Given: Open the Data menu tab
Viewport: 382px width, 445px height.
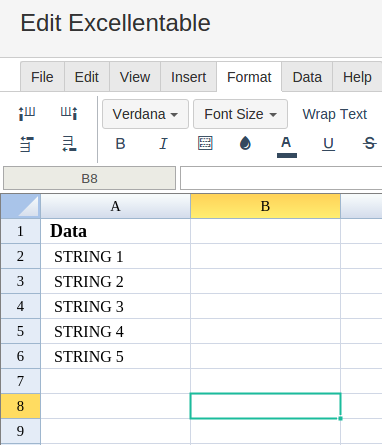Looking at the screenshot, I should click(x=307, y=77).
